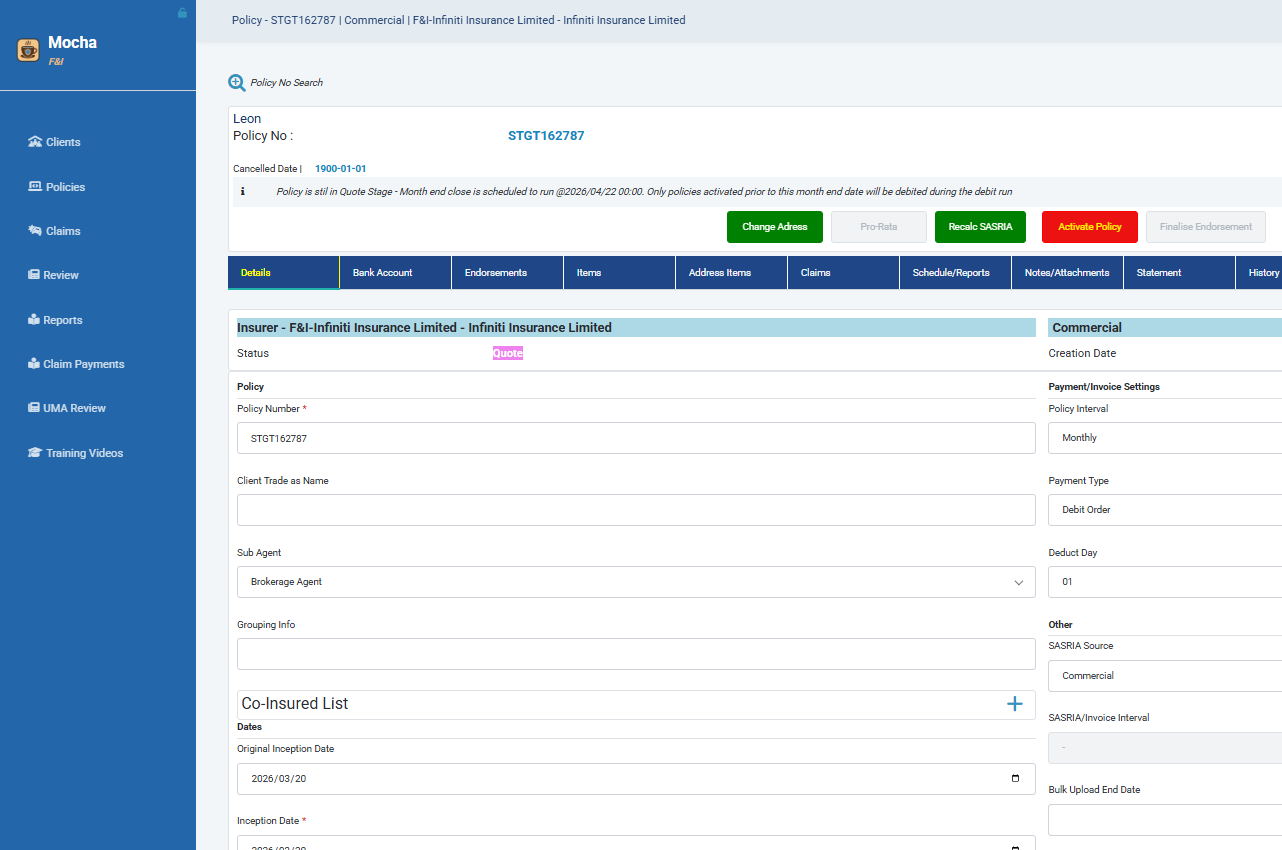1282x850 pixels.
Task: Add a co-insured with the plus icon
Action: point(1015,704)
